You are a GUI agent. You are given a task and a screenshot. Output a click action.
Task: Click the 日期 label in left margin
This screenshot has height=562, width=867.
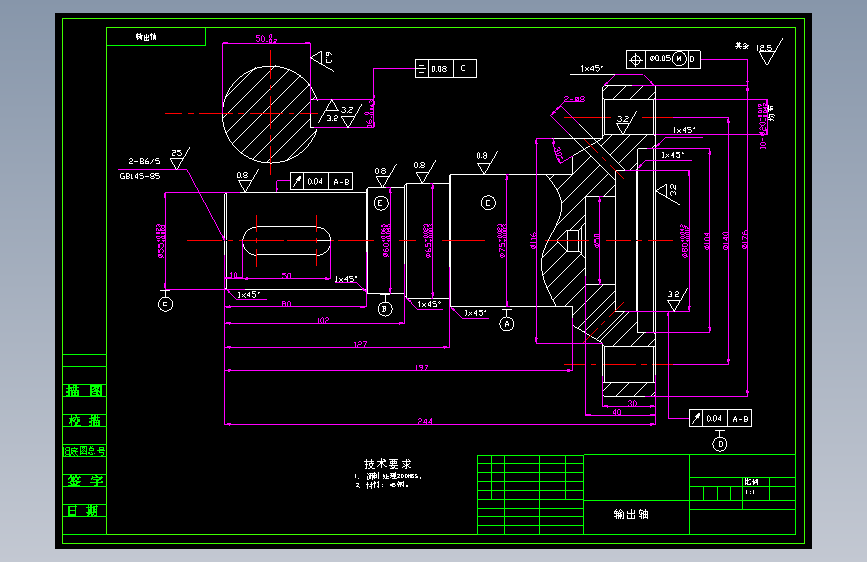(82, 511)
